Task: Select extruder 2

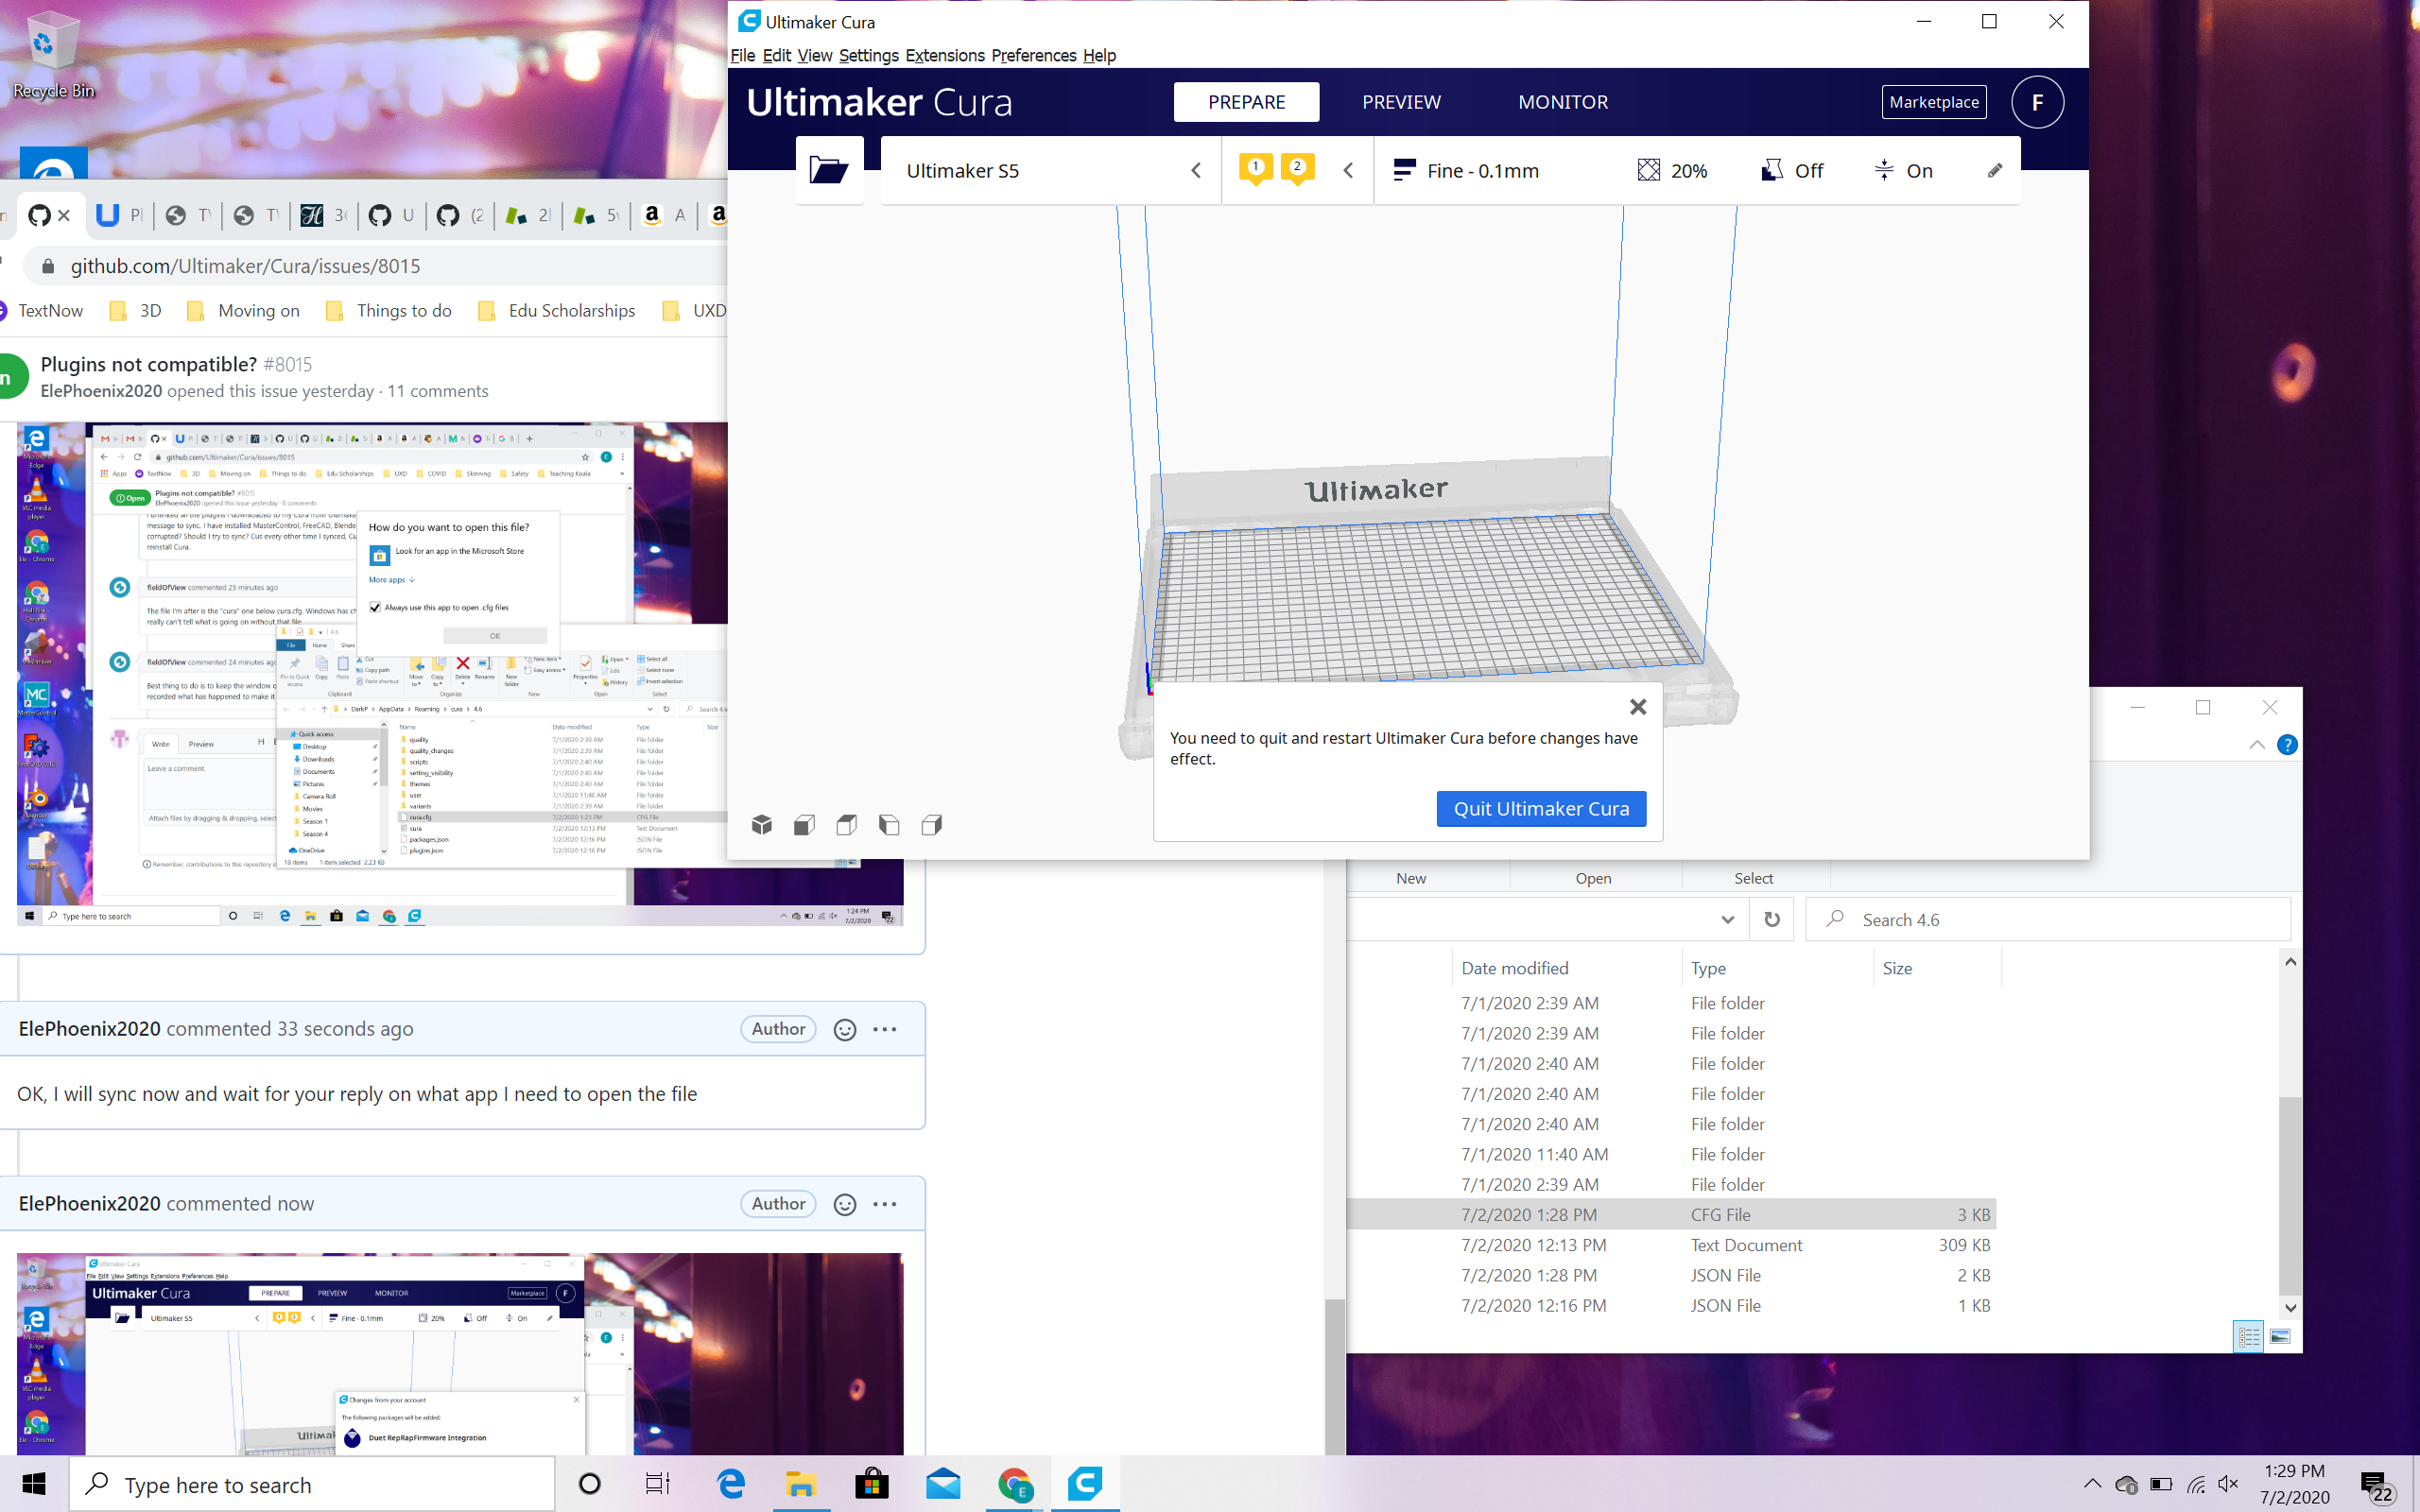Action: pyautogui.click(x=1297, y=168)
